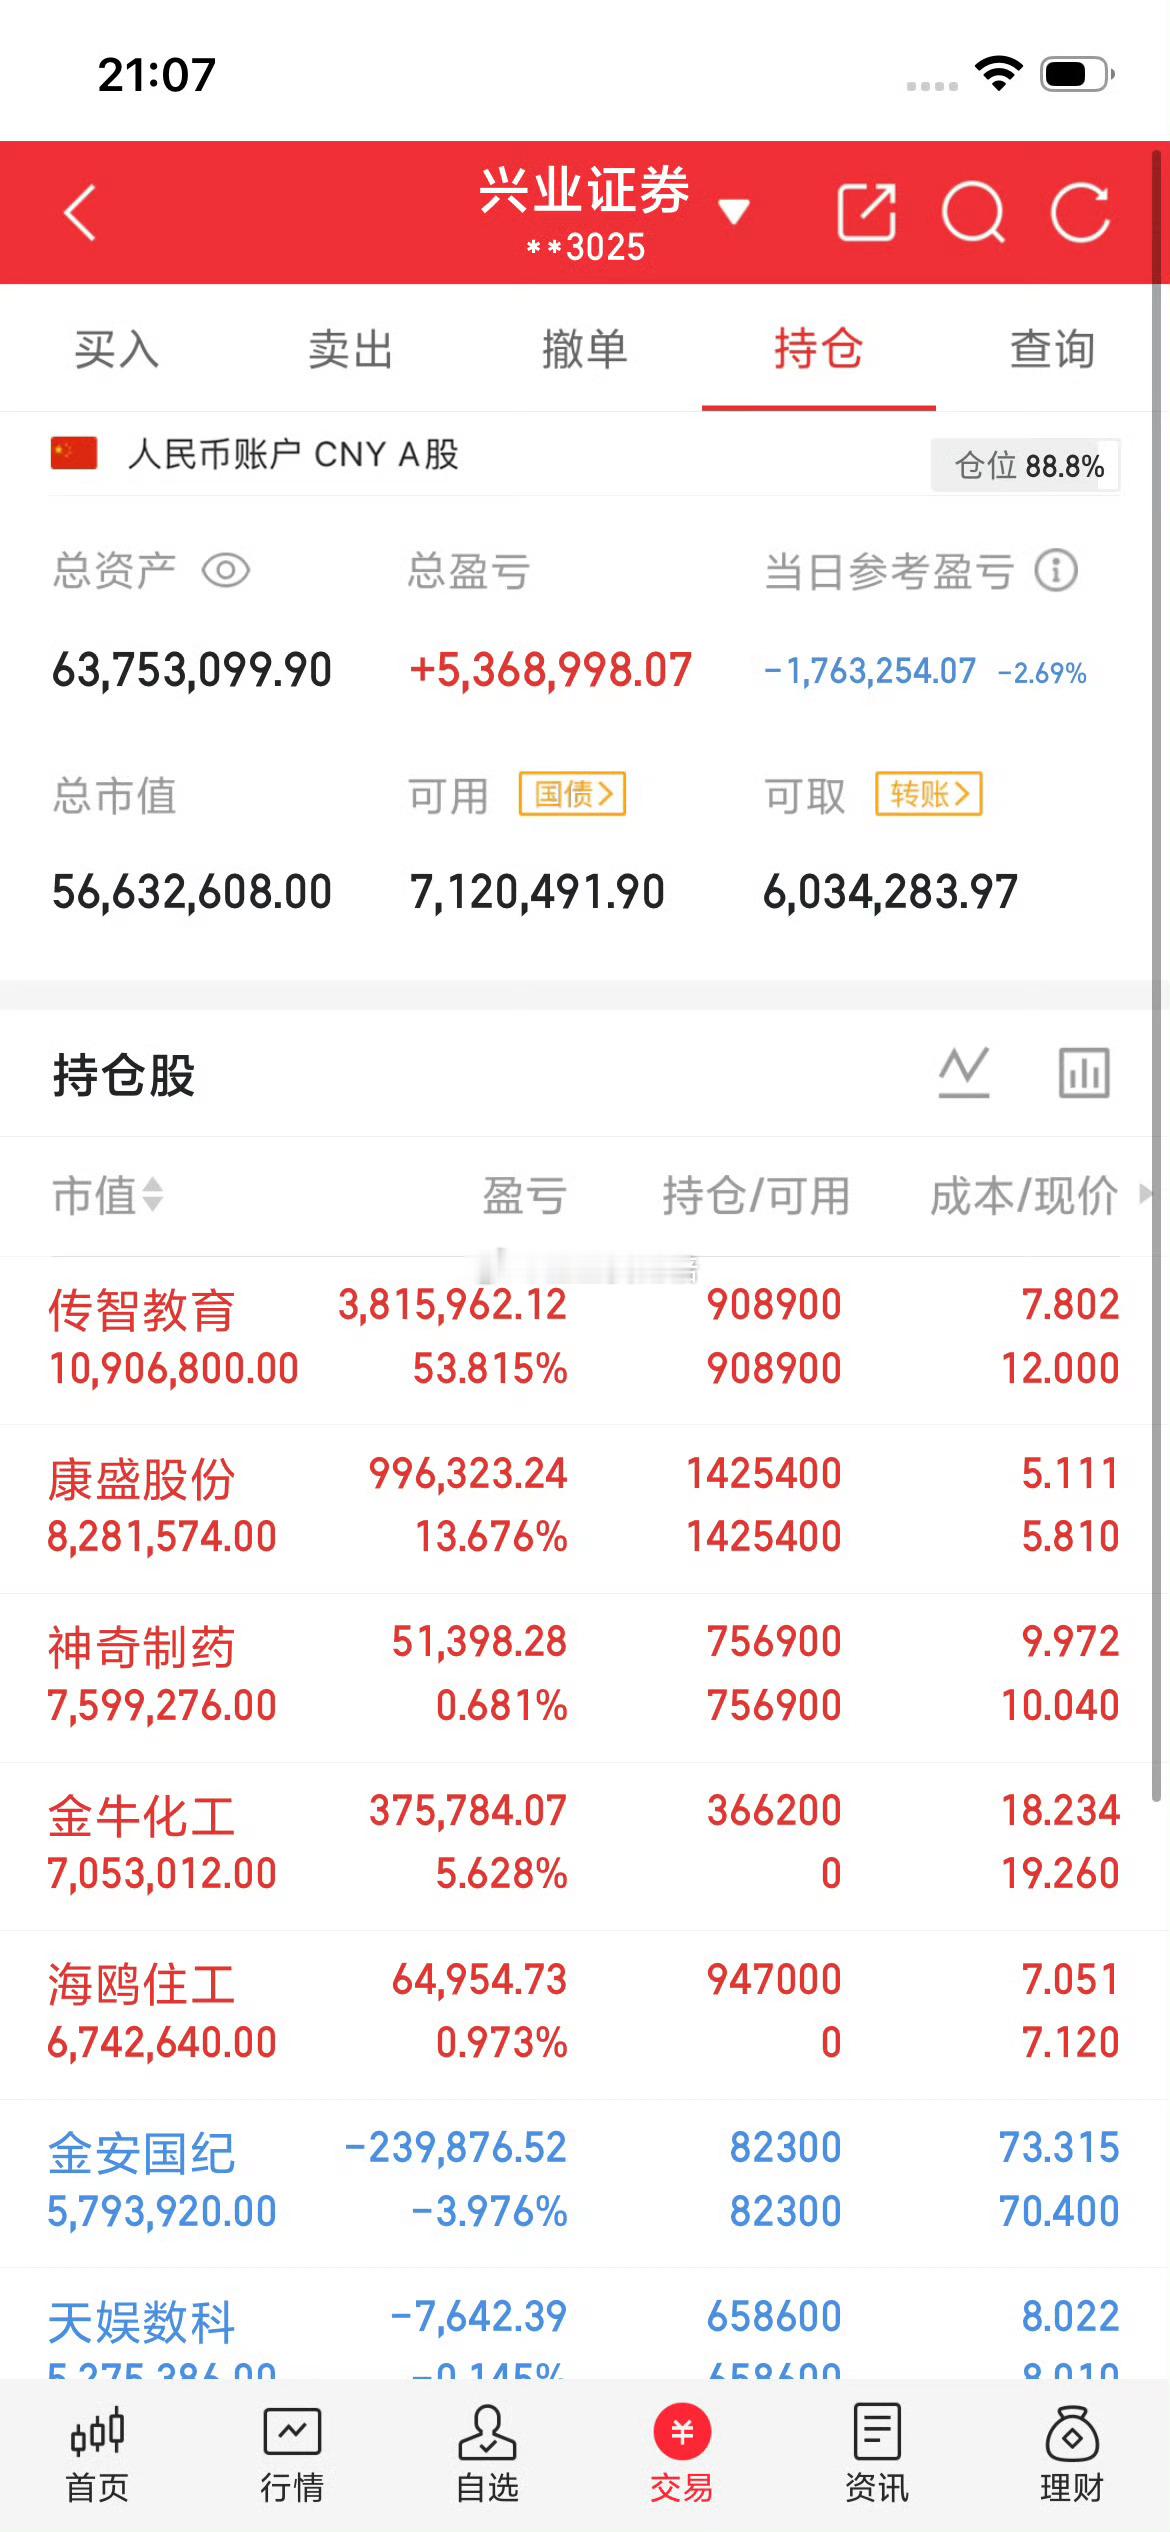The height and width of the screenshot is (2532, 1170).
Task: Open the 康盛股份 holding row
Action: pyautogui.click(x=585, y=1508)
